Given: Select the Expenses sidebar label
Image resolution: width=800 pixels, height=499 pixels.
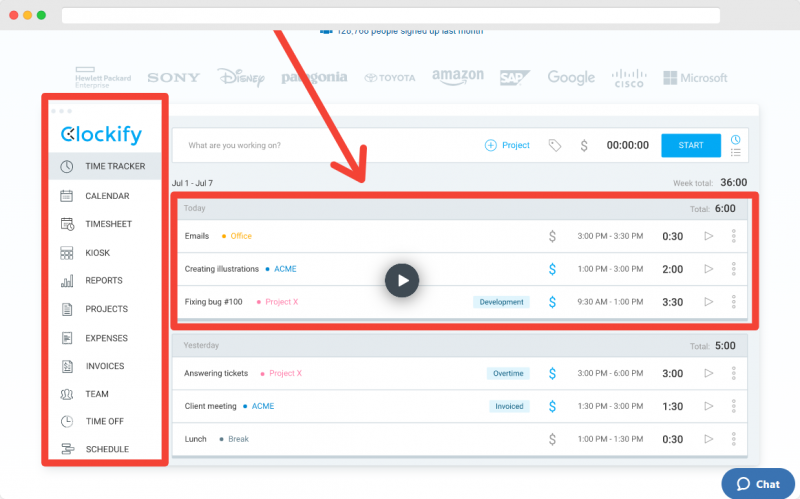Looking at the screenshot, I should (106, 338).
